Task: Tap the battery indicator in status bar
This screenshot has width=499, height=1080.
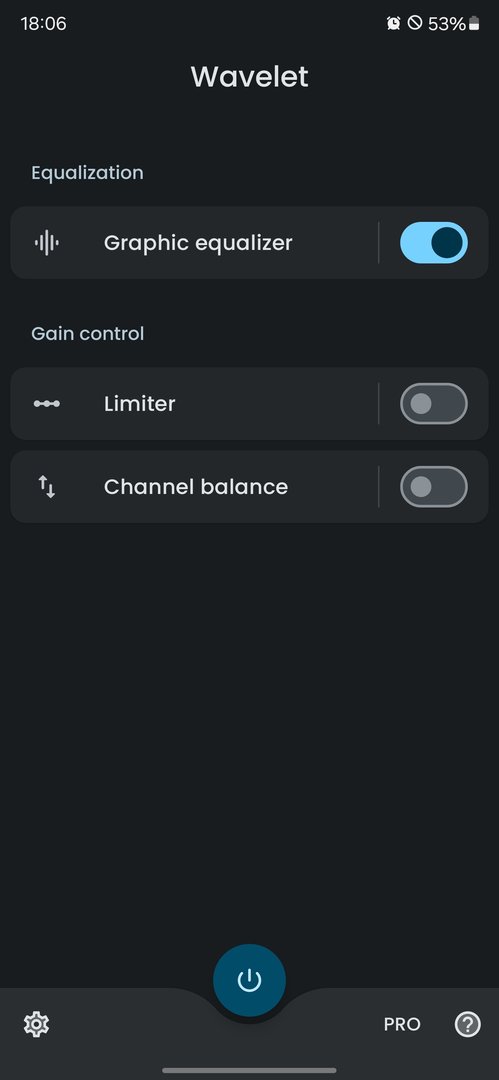Action: [x=473, y=23]
